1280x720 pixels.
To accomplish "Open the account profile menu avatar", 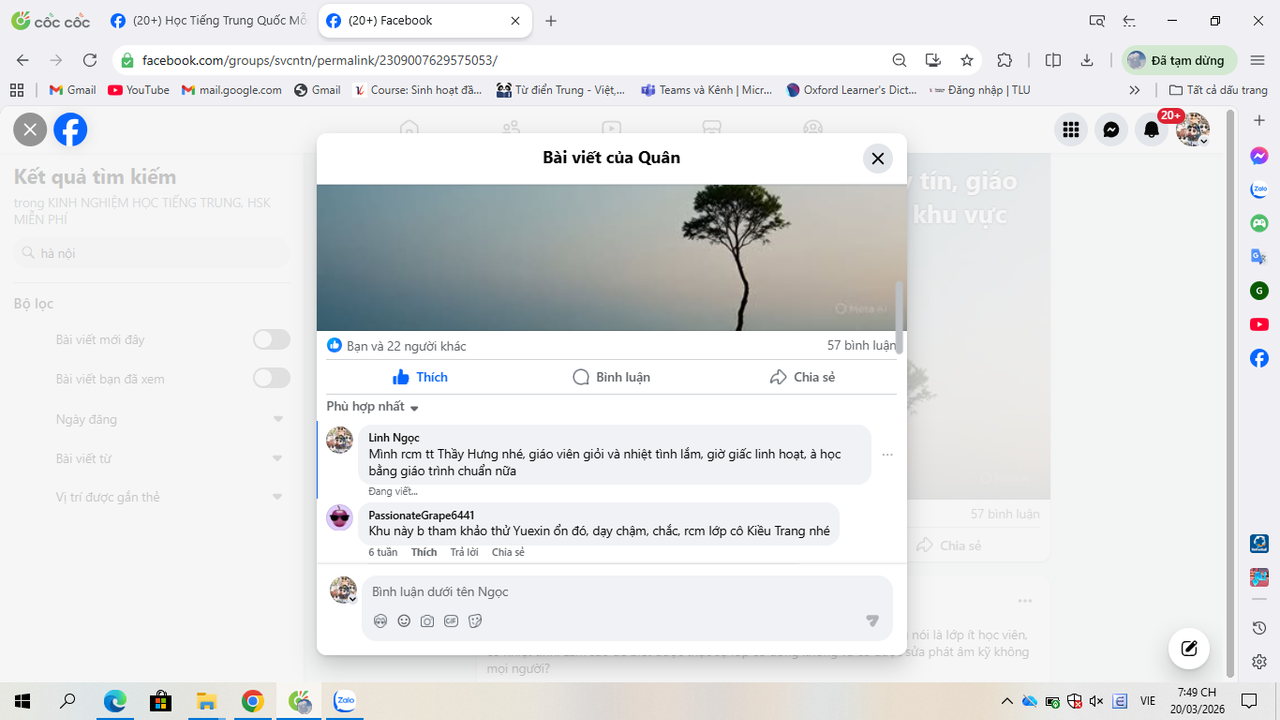I will tap(1193, 129).
